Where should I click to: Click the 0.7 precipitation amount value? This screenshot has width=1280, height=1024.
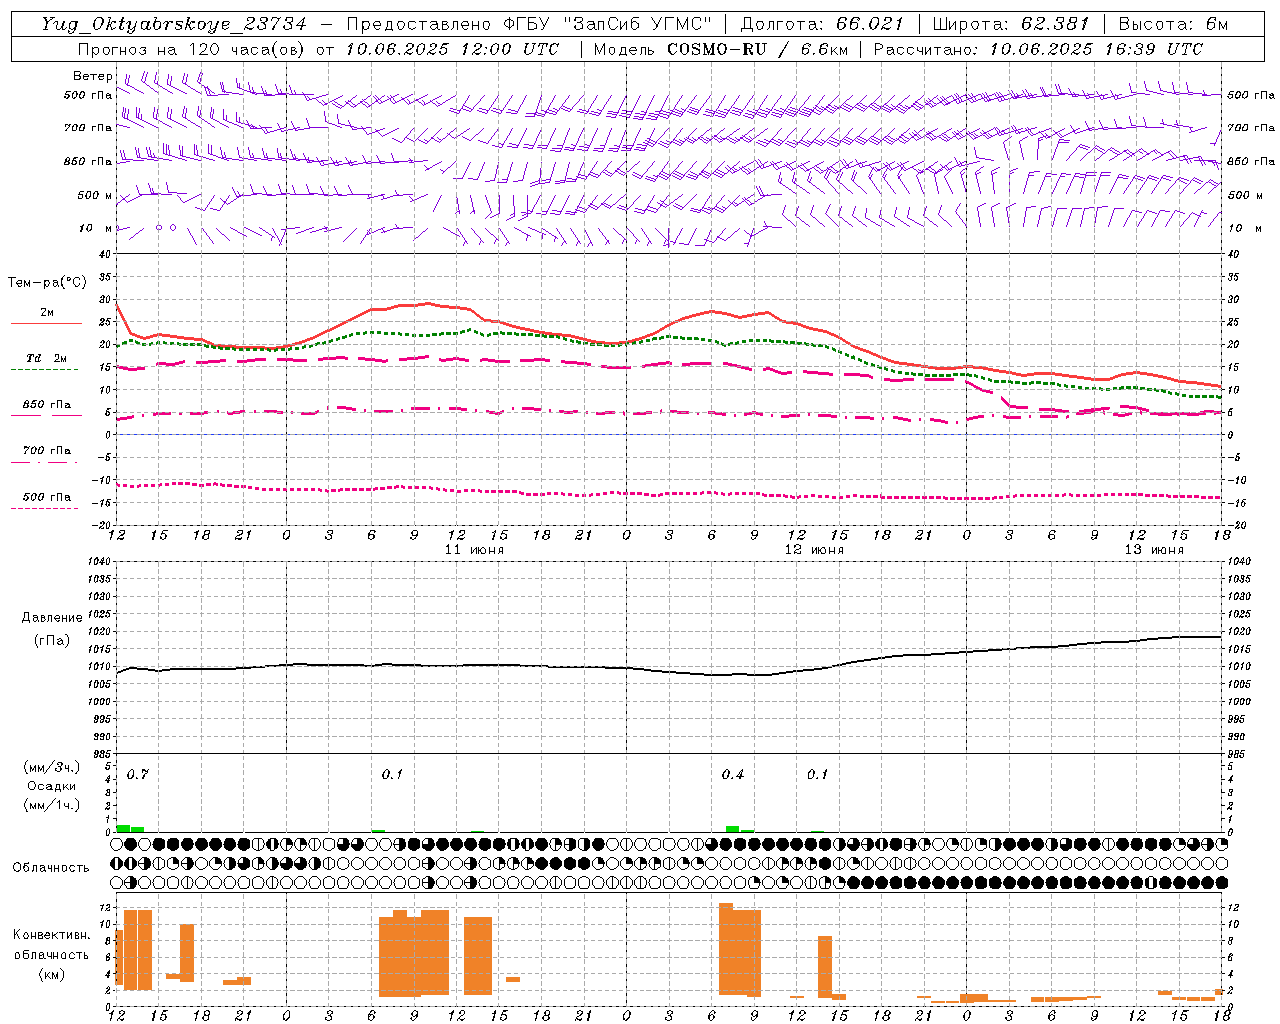click(138, 775)
